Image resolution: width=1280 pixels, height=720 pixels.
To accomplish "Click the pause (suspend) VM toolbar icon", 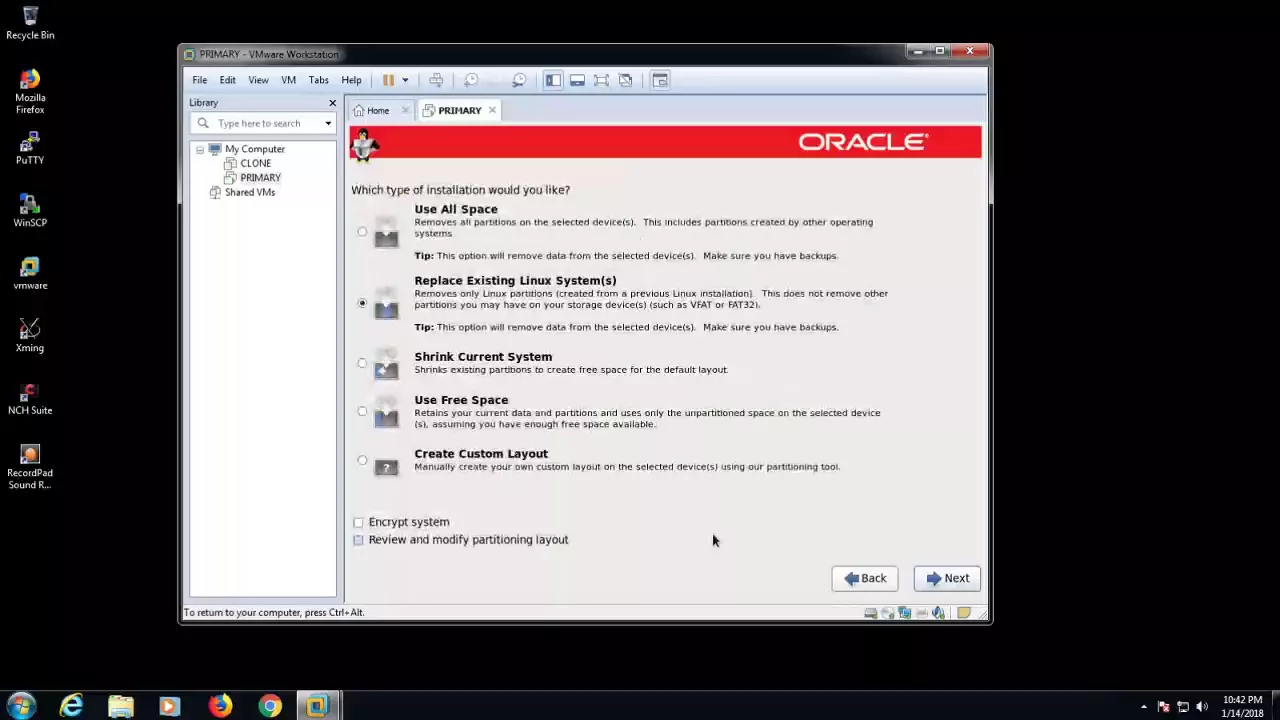I will coord(388,80).
